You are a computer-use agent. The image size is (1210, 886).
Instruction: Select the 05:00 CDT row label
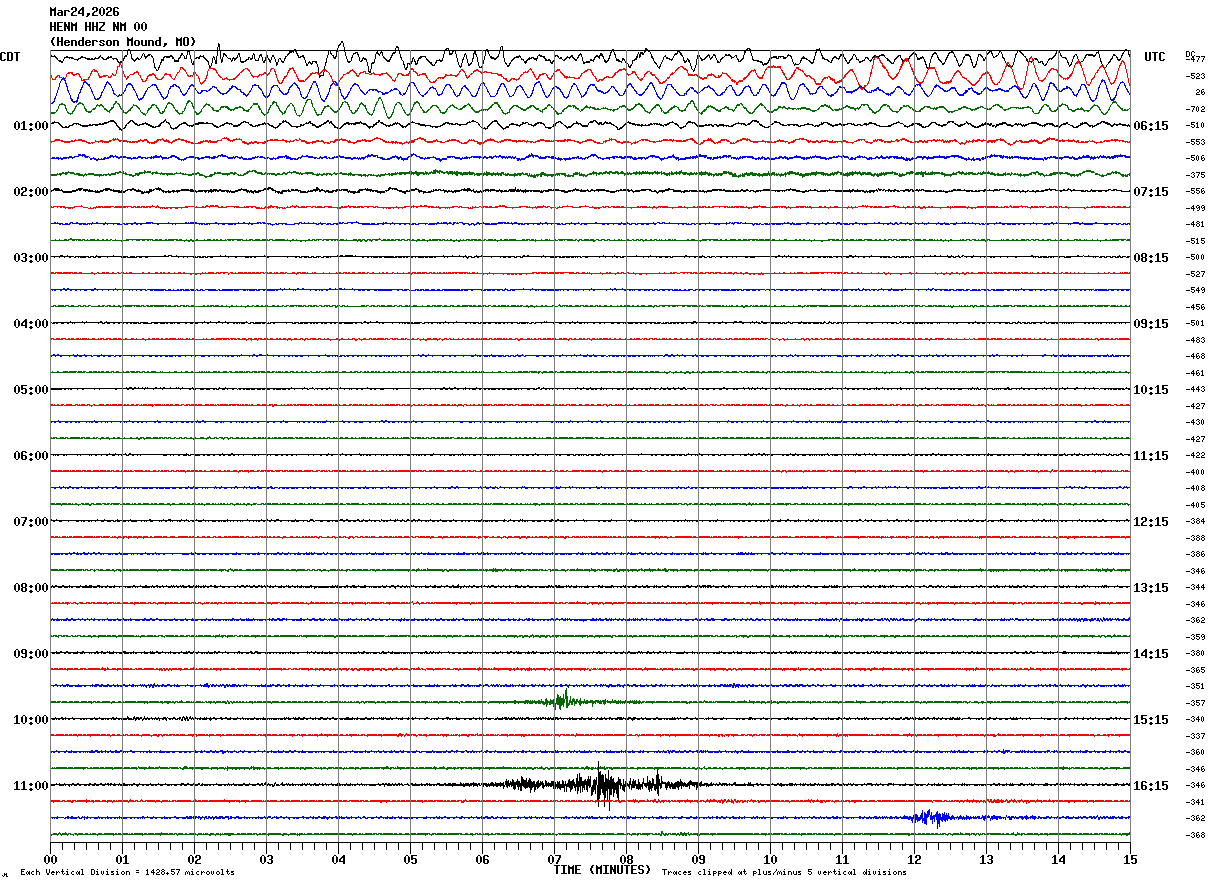pyautogui.click(x=31, y=390)
